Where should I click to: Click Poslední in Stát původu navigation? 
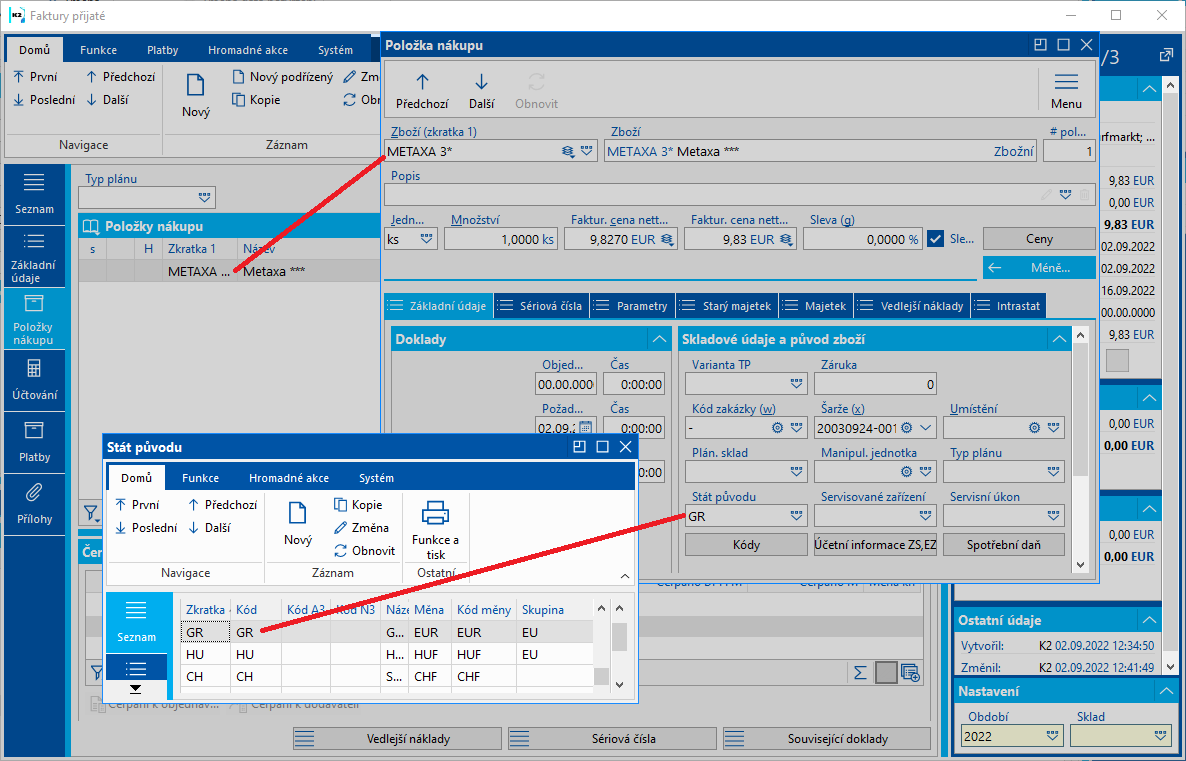(x=146, y=527)
